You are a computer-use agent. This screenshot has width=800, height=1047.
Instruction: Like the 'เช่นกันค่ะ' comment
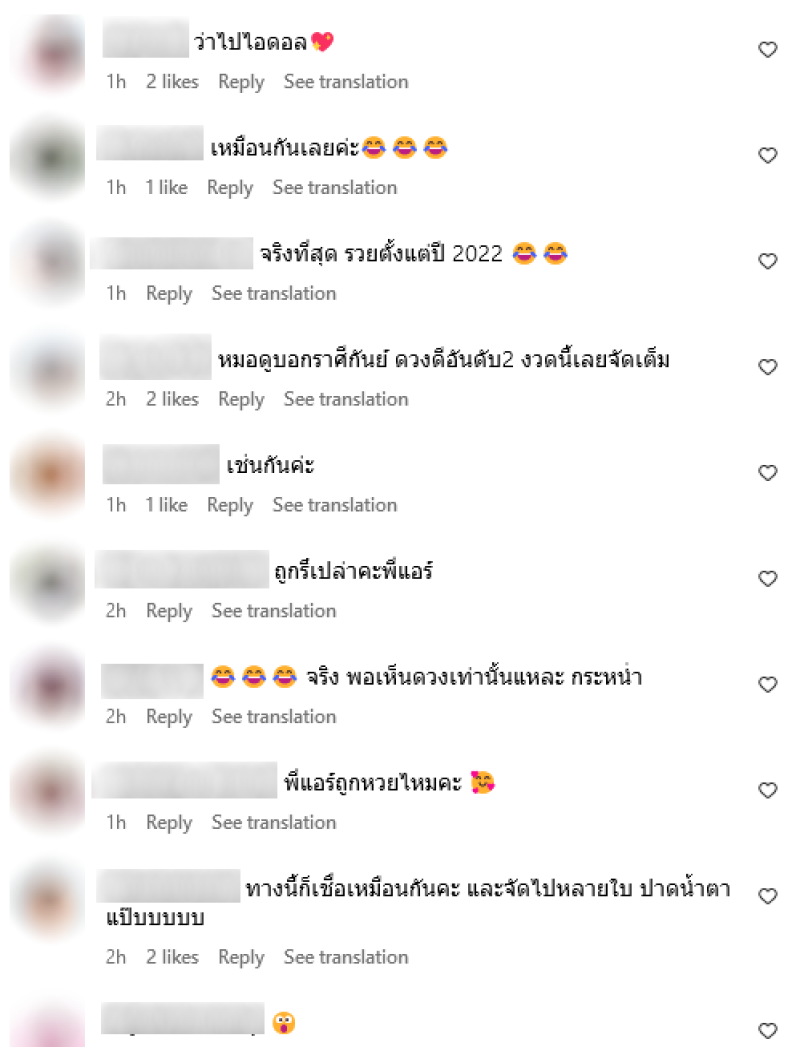coord(768,473)
